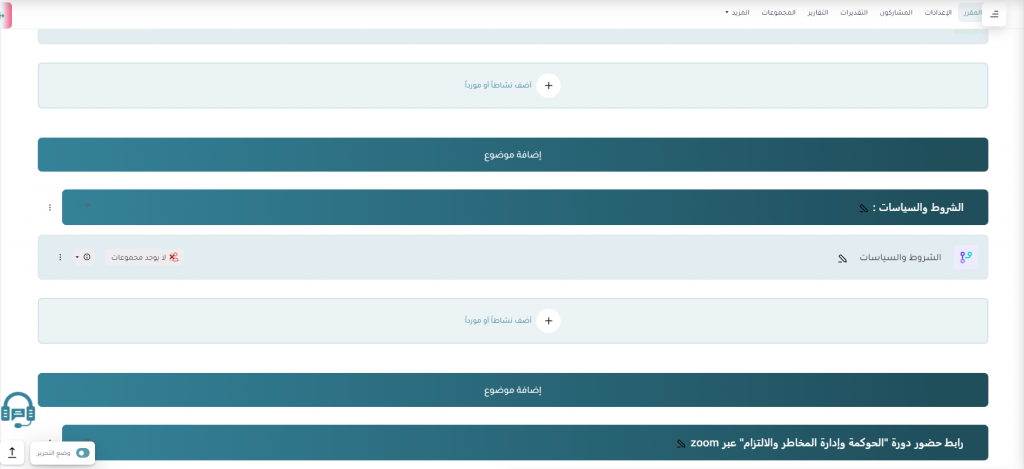Open three-dot menu for الشروط والسياسات section
Viewport: 1024px width, 469px height.
tap(50, 207)
